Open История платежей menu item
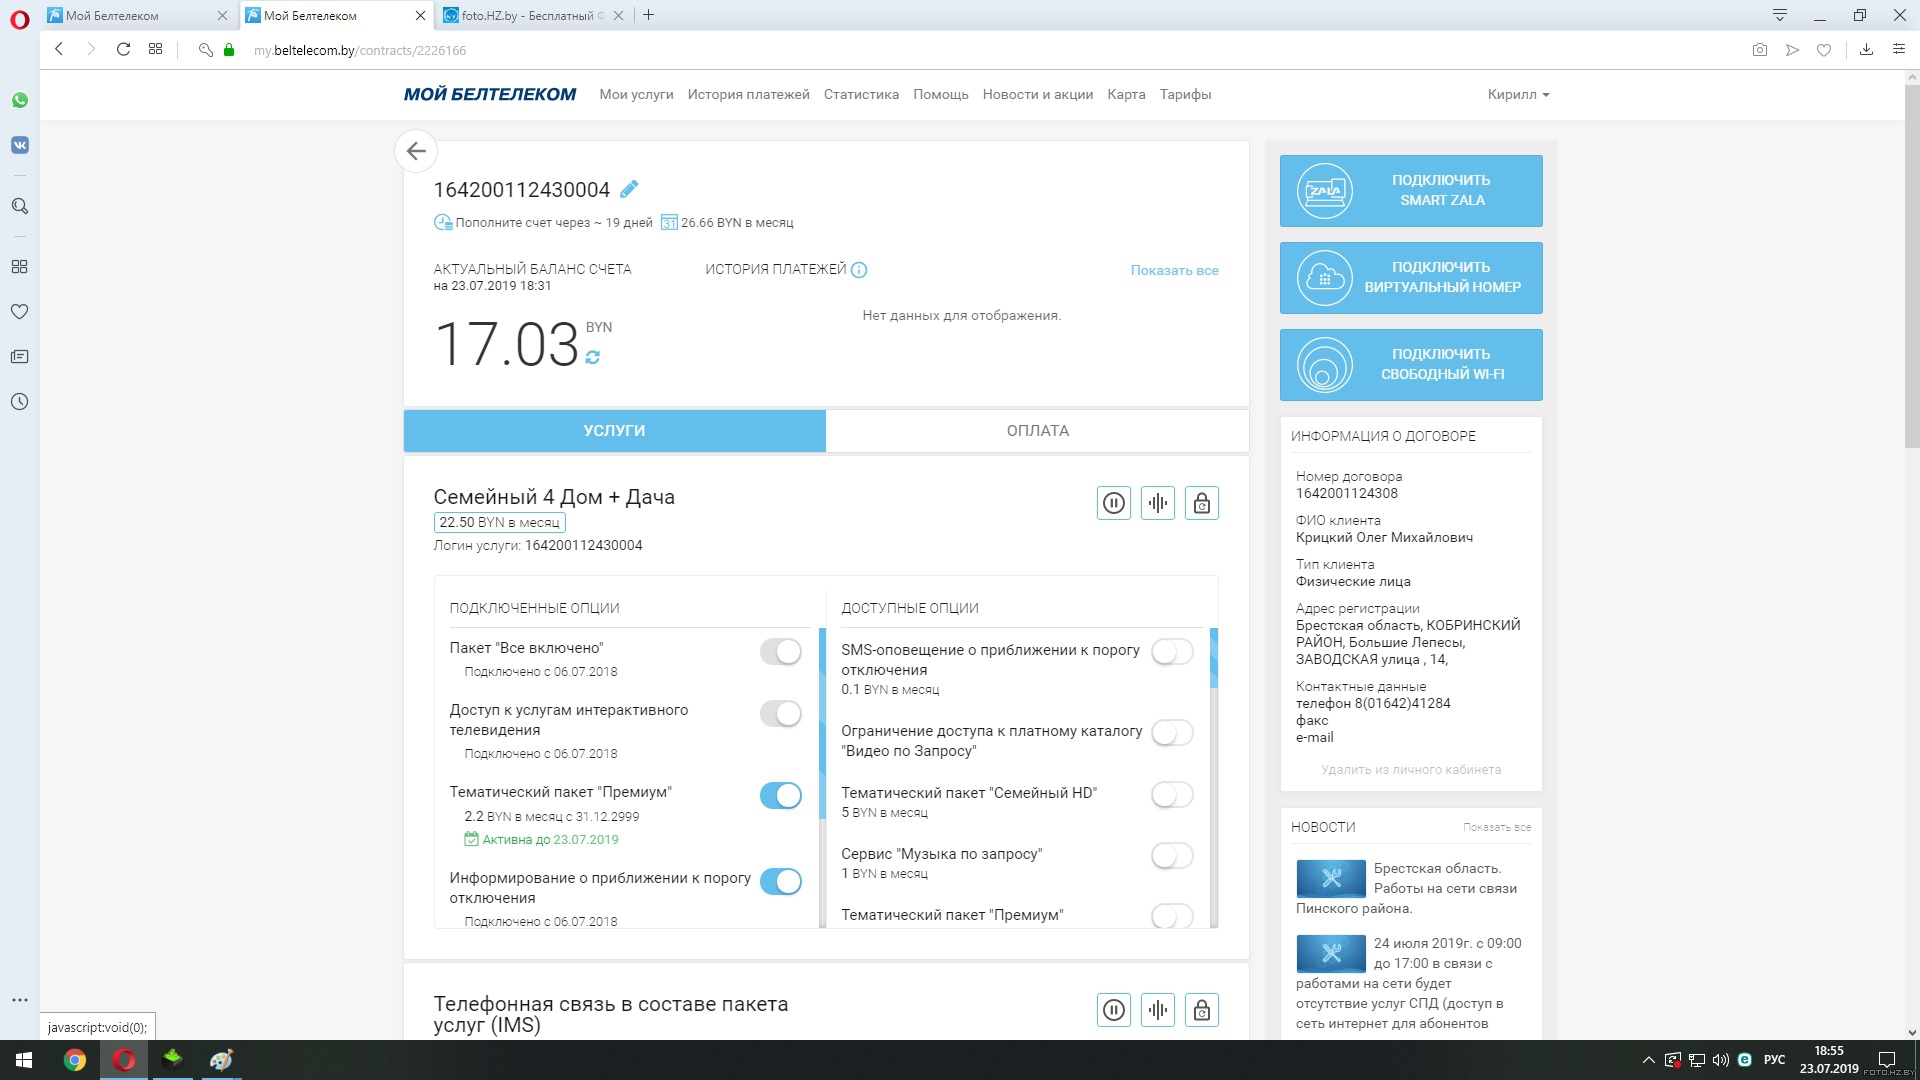This screenshot has height=1080, width=1920. click(x=748, y=94)
